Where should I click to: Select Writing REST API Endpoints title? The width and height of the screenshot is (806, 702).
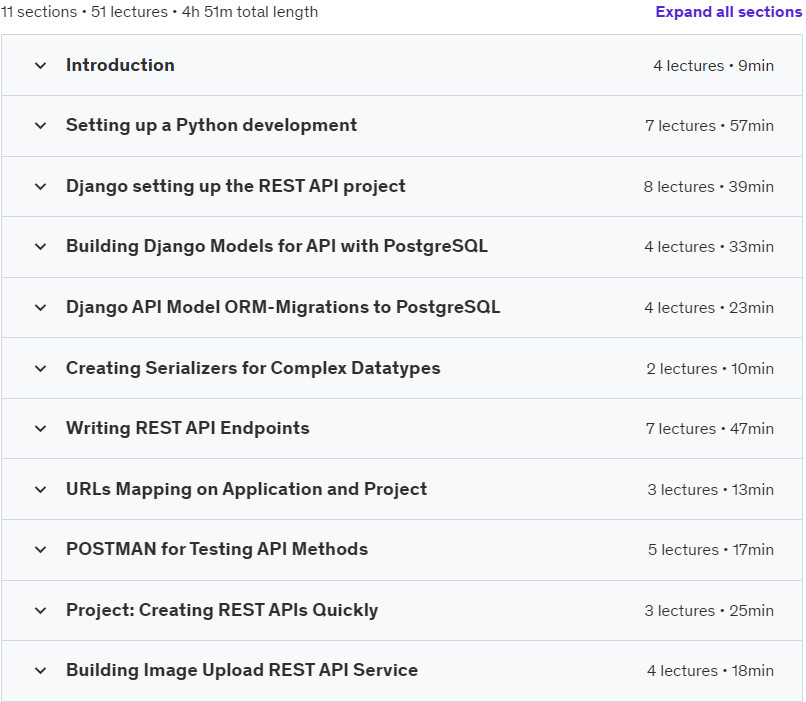[x=188, y=428]
